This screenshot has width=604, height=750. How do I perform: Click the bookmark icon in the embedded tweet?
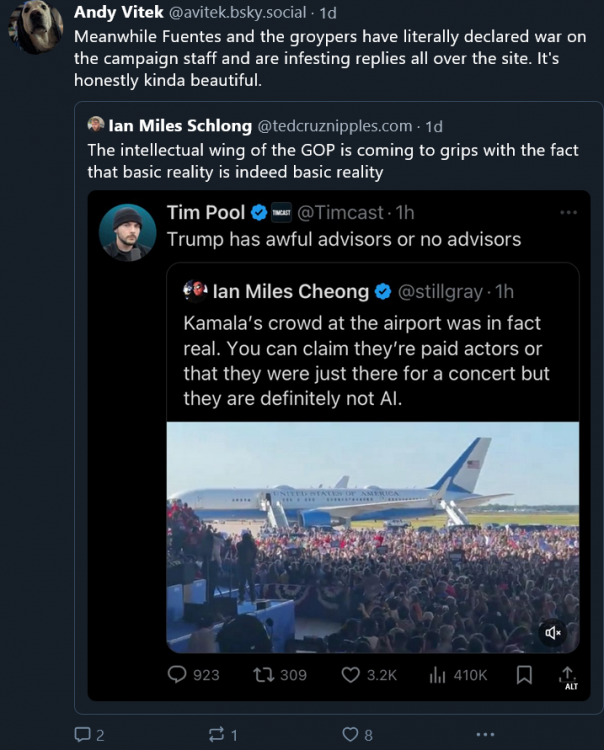[524, 675]
